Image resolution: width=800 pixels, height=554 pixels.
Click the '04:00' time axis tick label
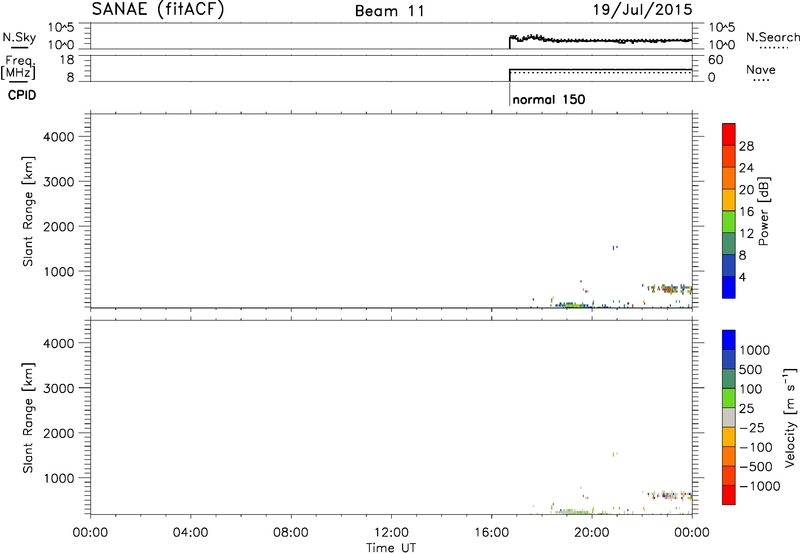point(191,533)
